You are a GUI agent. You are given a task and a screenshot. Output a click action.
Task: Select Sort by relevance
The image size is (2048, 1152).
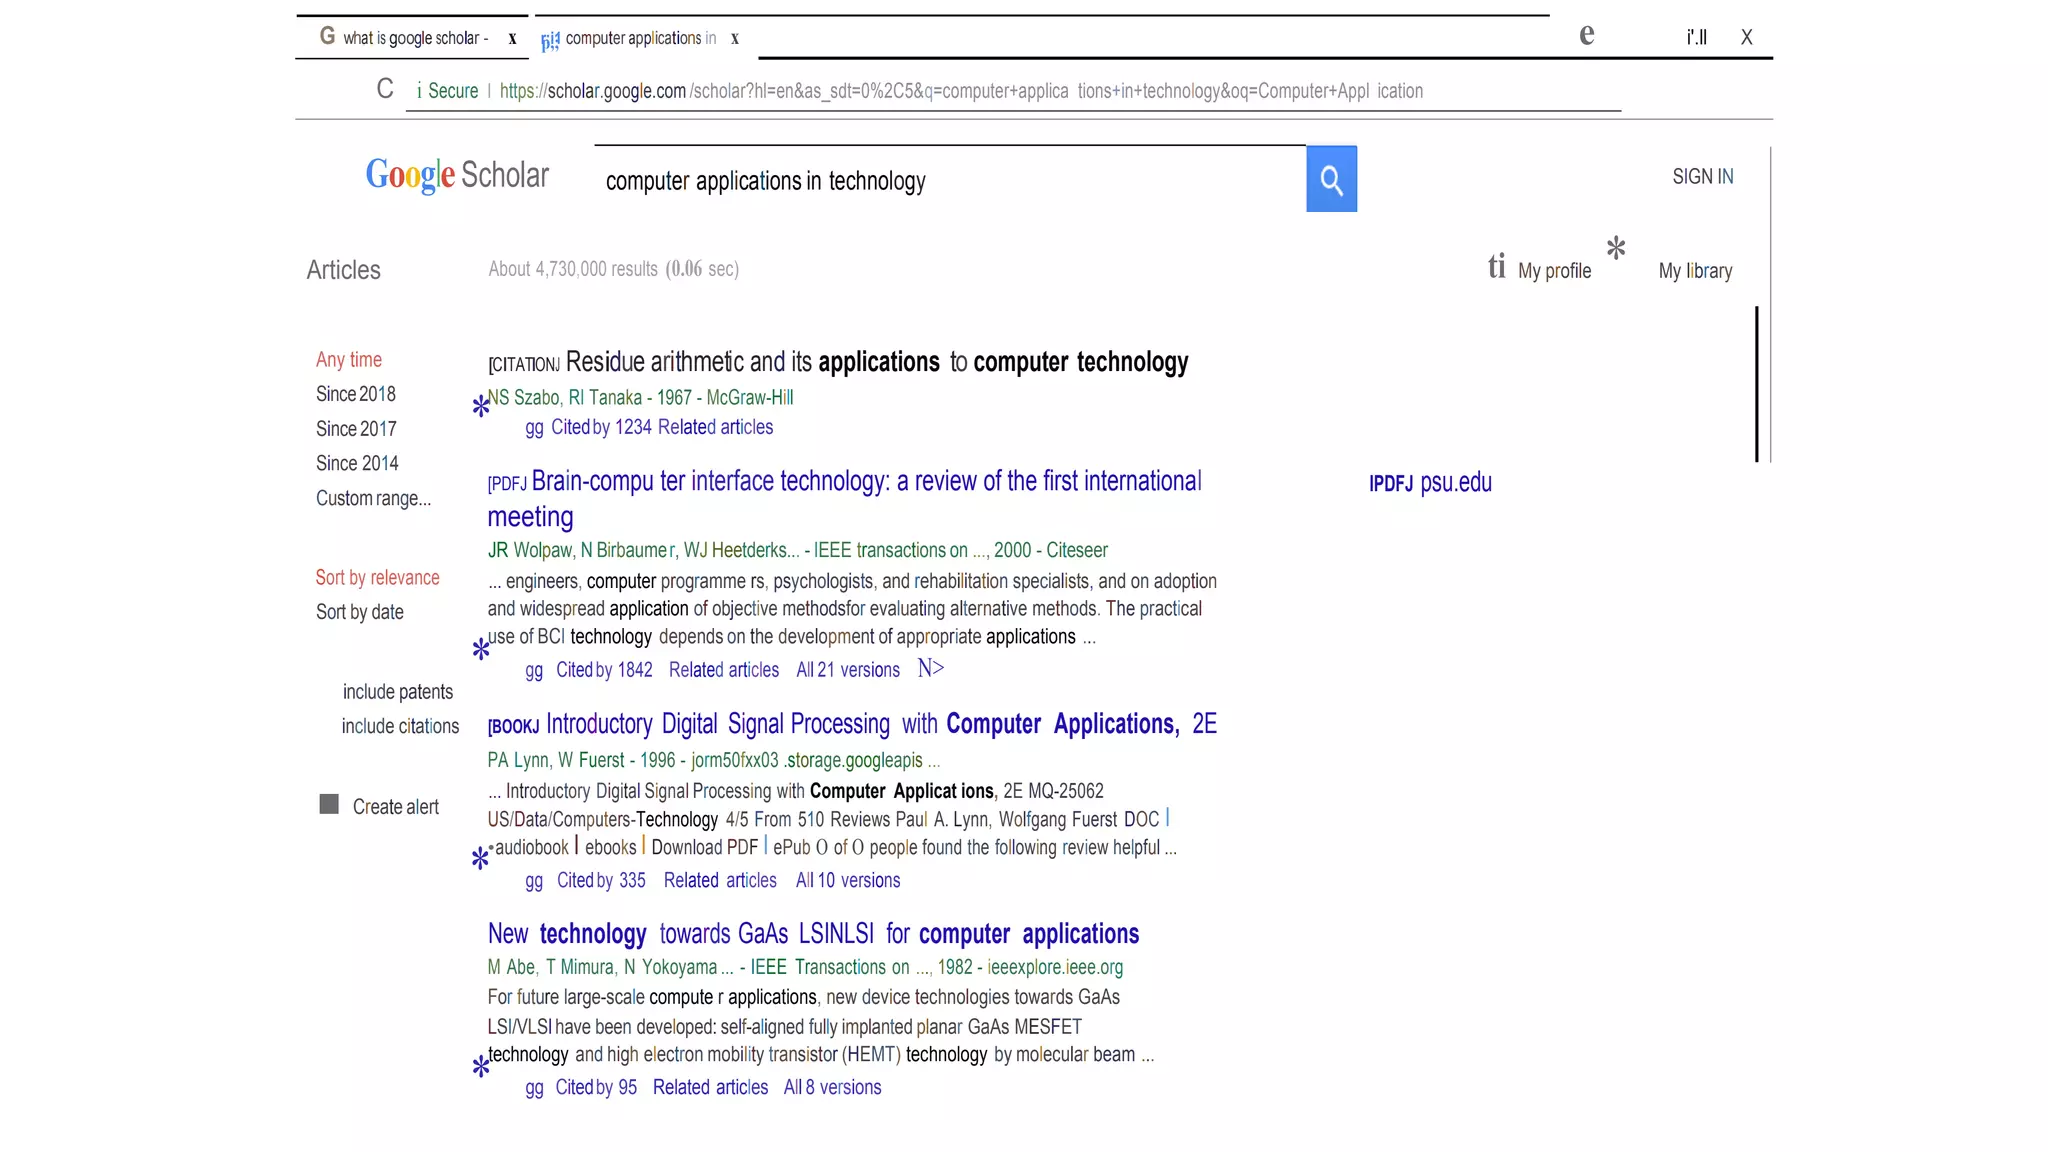point(377,577)
